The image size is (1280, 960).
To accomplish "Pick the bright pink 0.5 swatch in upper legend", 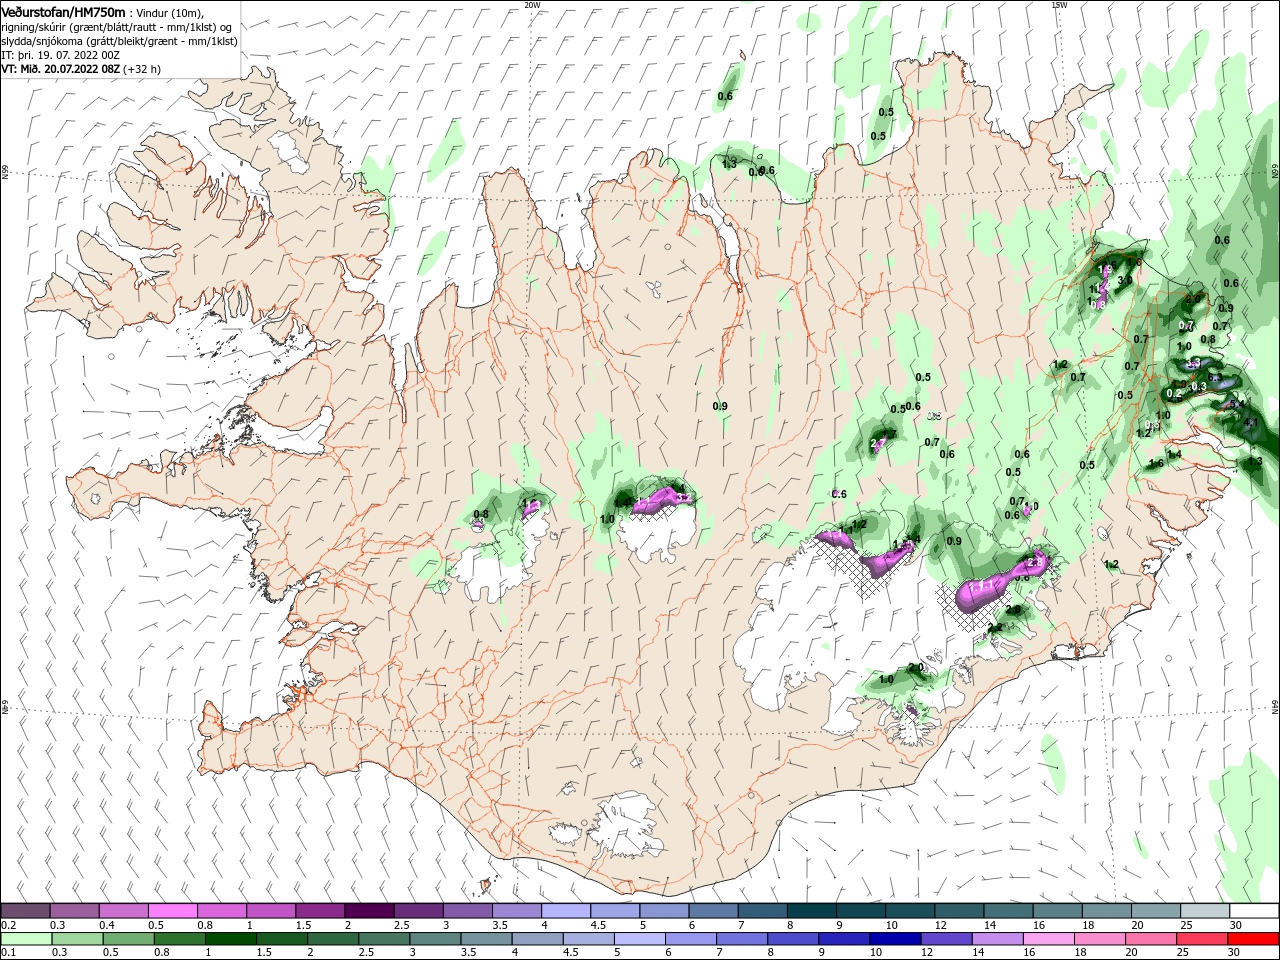I will 173,911.
